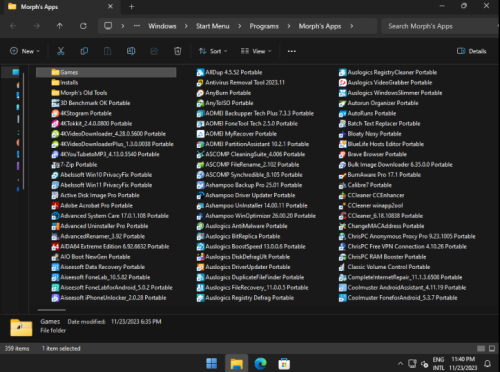Open Microsoft Store from taskbar

284,363
